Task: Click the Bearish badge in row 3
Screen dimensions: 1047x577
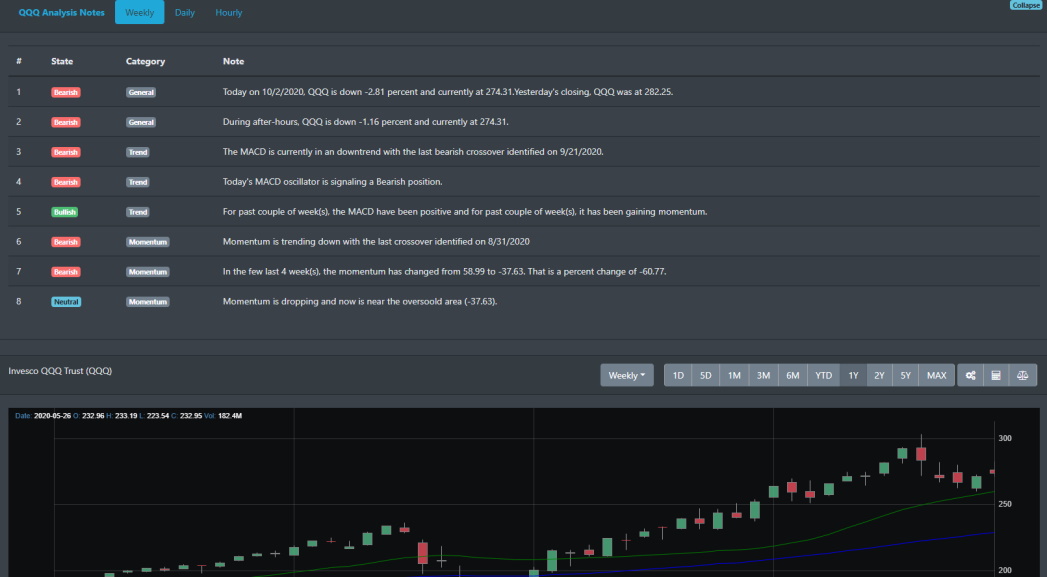Action: [x=66, y=152]
